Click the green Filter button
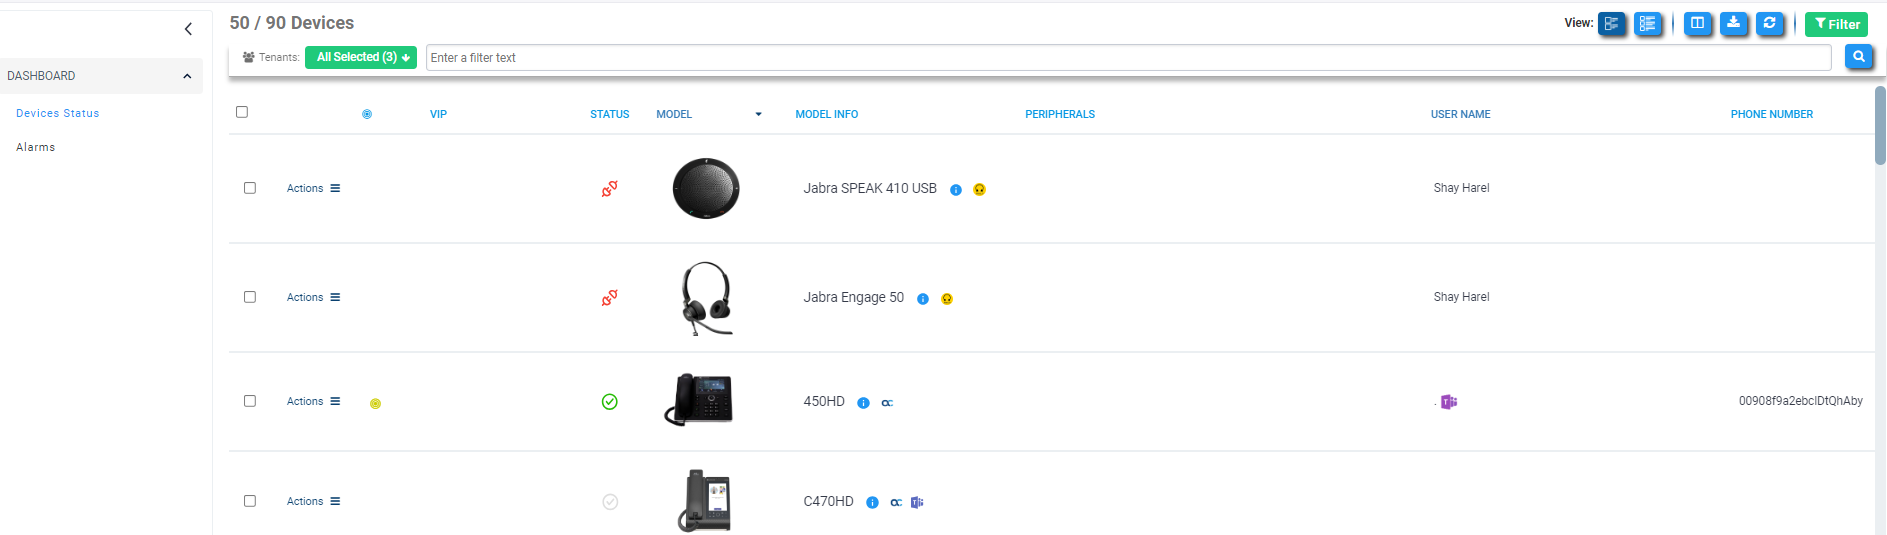The height and width of the screenshot is (535, 1887). point(1836,24)
